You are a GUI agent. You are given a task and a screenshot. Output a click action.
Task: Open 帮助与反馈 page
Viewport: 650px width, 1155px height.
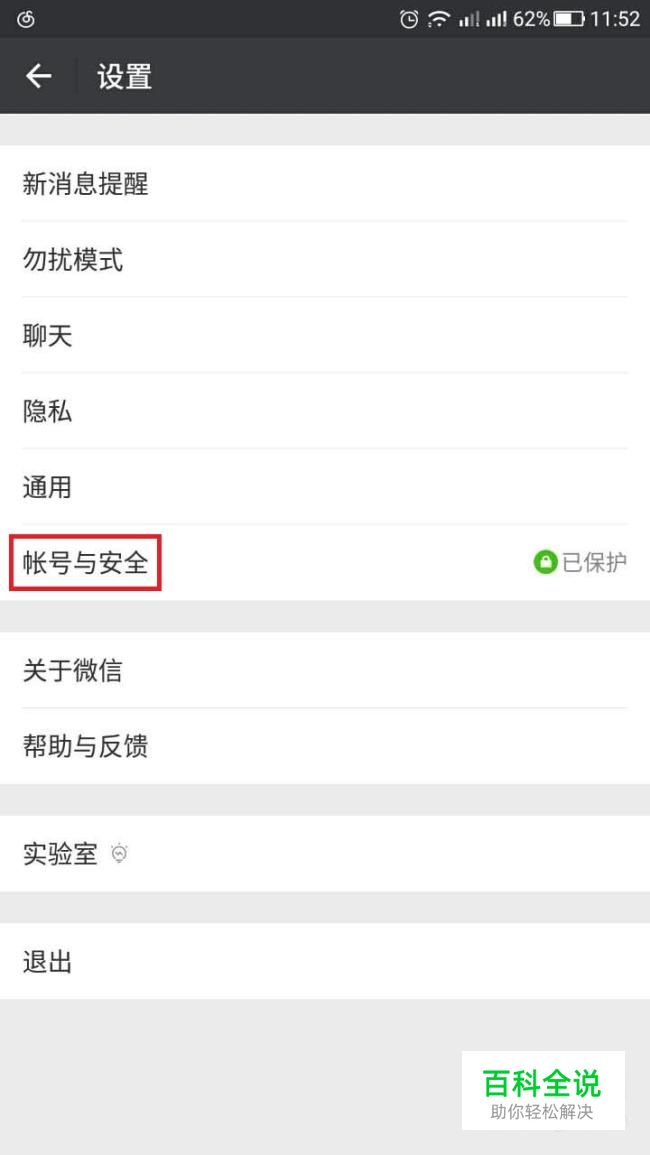click(x=325, y=746)
